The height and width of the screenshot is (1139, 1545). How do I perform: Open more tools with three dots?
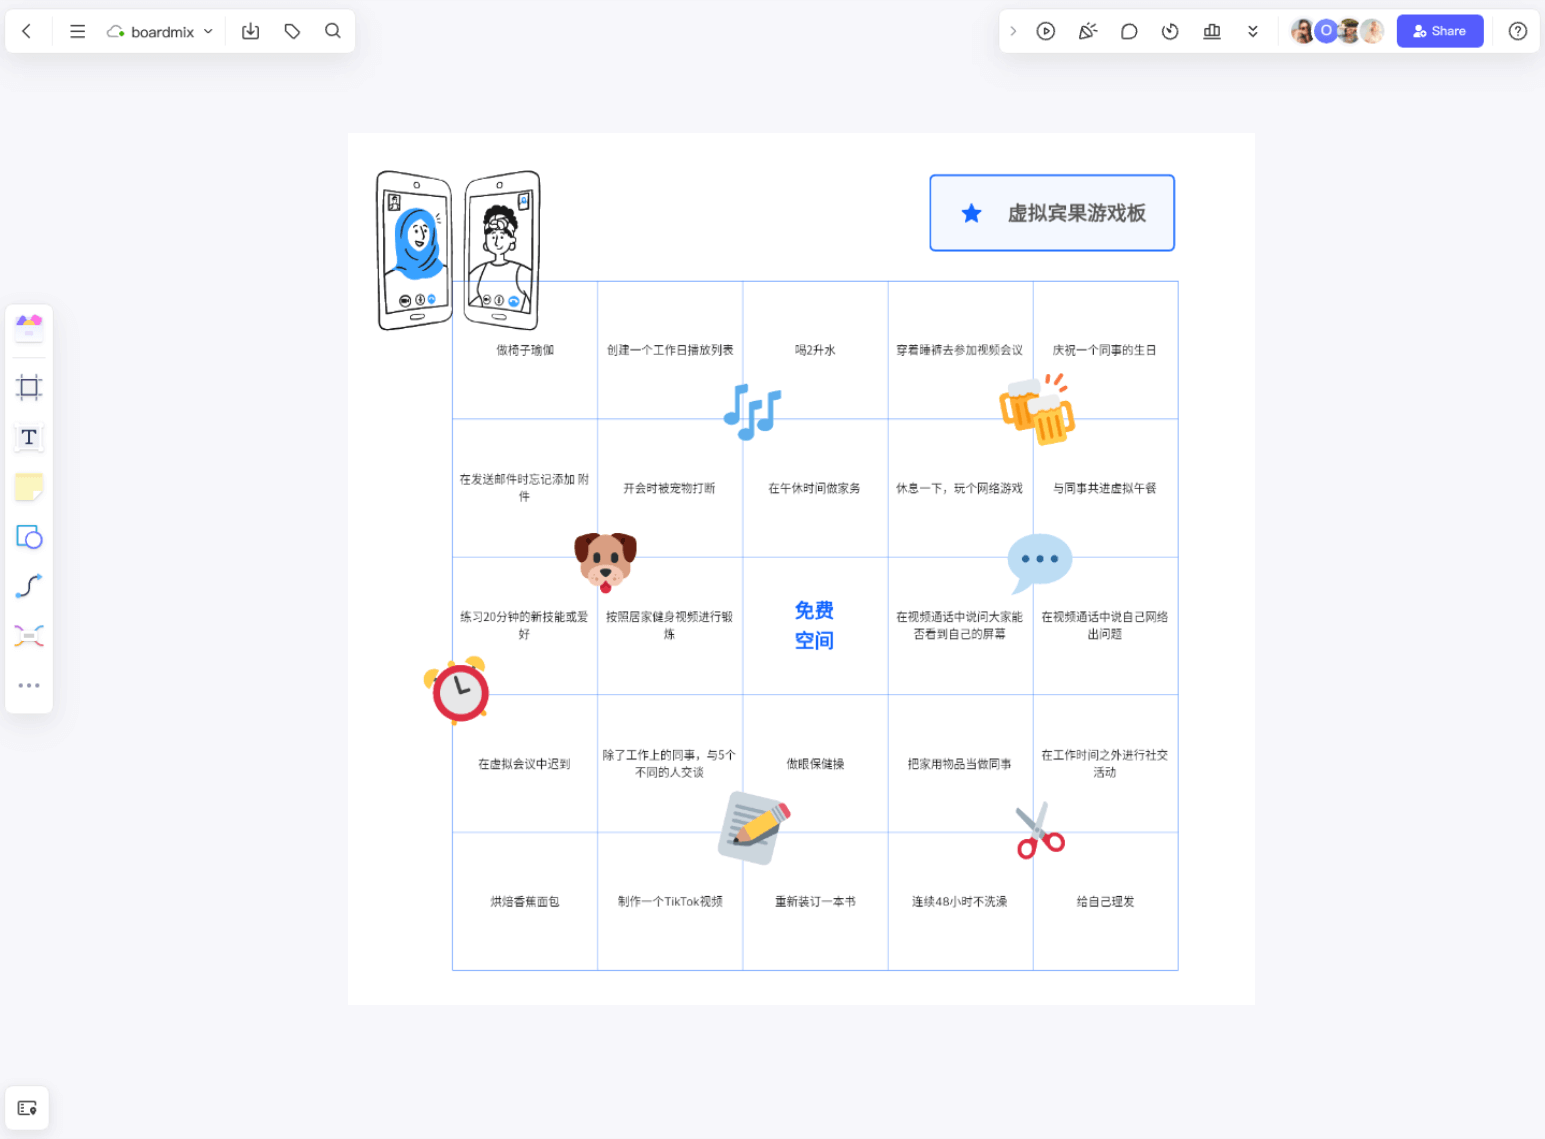pyautogui.click(x=29, y=686)
